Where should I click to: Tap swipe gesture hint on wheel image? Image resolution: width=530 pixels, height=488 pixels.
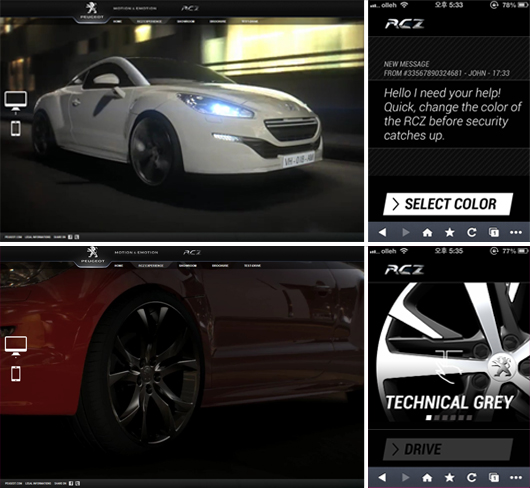[448, 368]
